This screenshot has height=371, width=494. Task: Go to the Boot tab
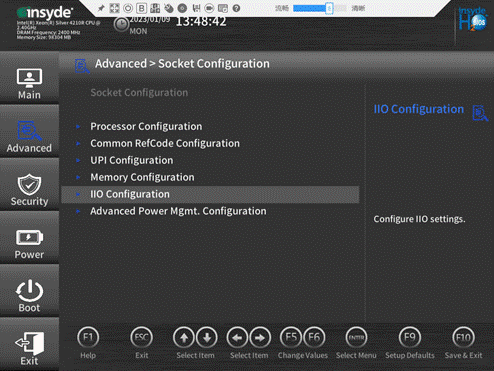(x=29, y=296)
